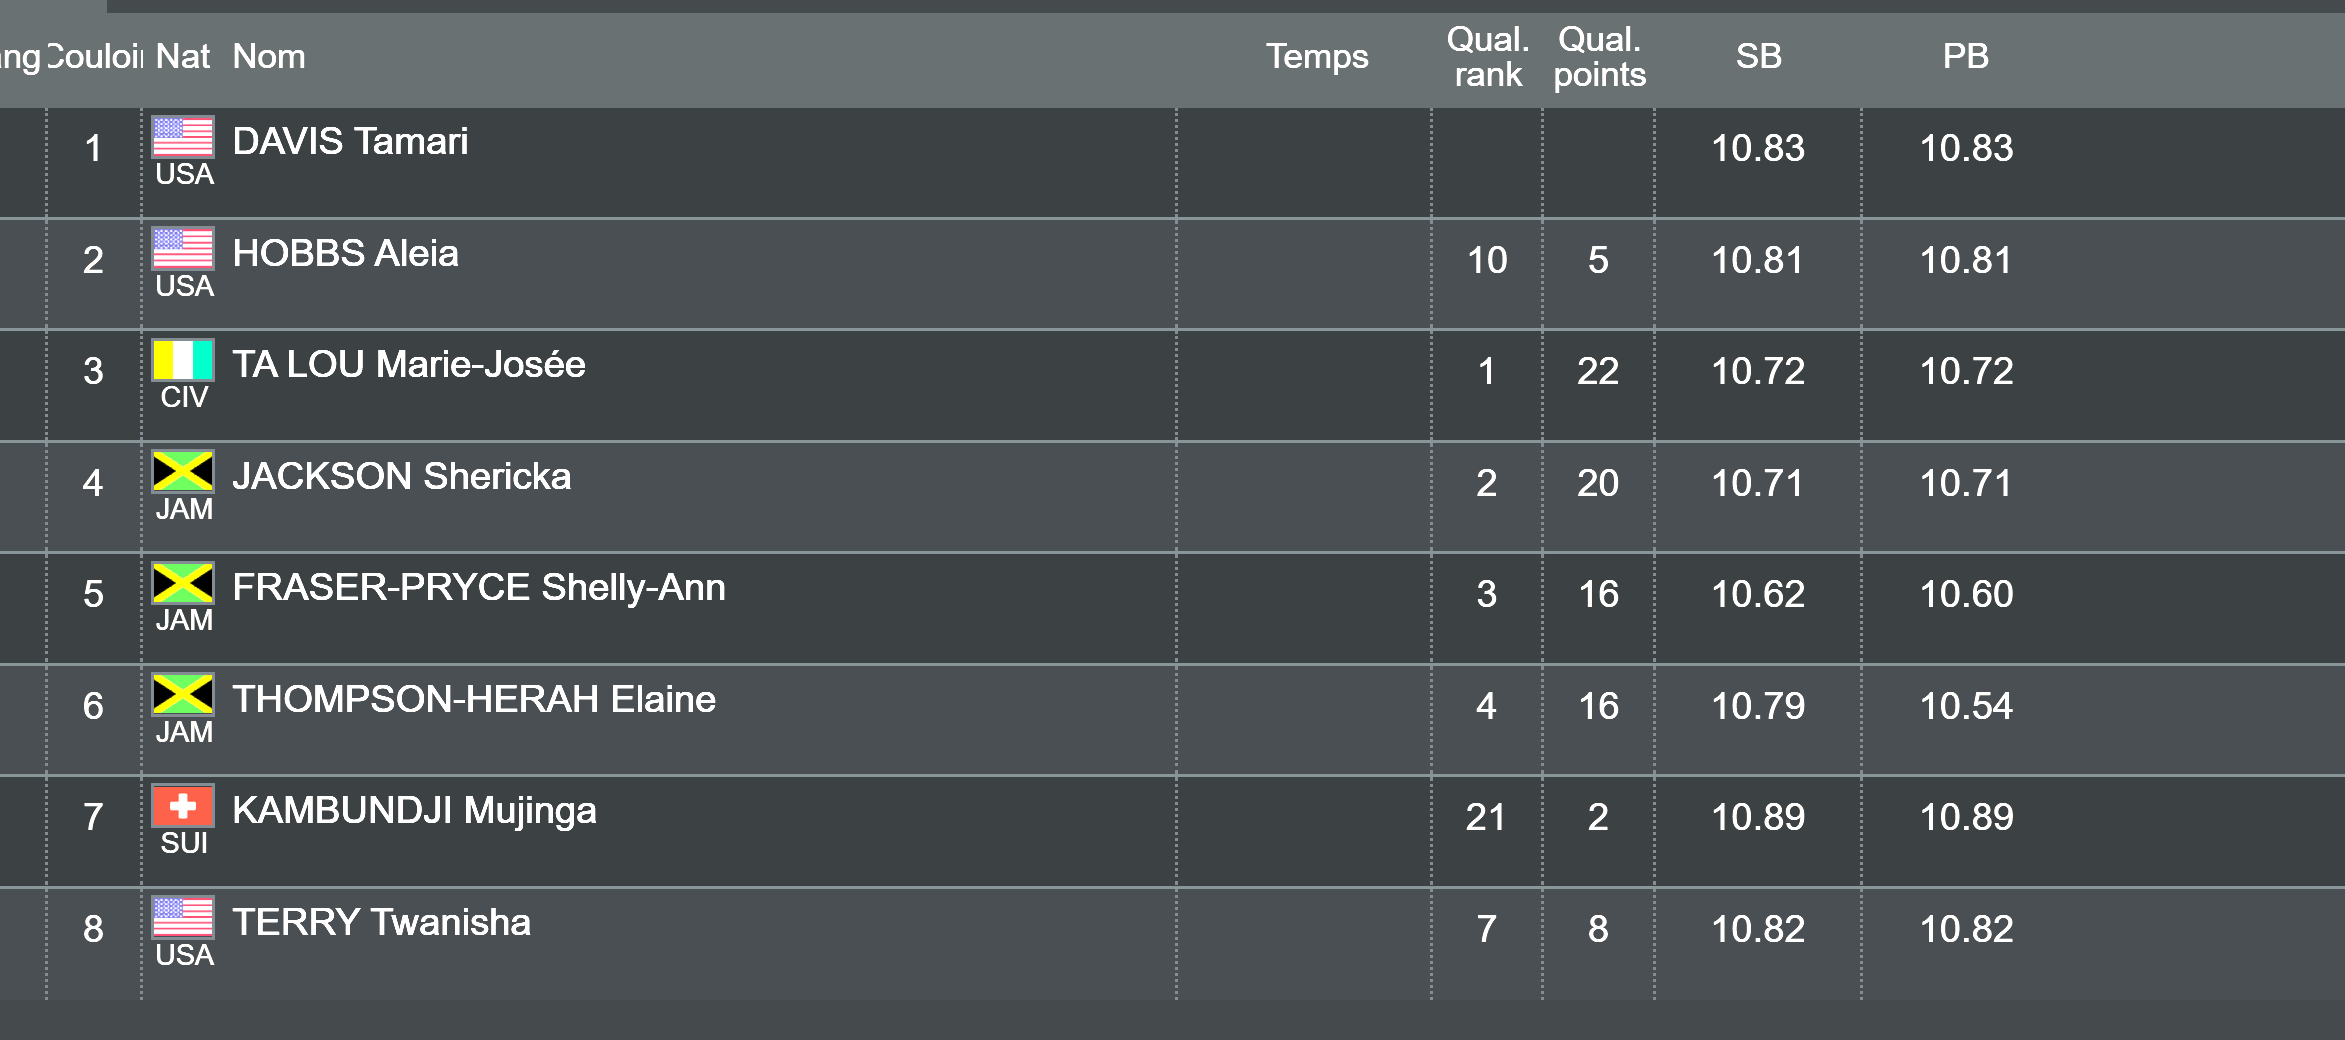
Task: Click the Nom column header
Action: click(268, 57)
